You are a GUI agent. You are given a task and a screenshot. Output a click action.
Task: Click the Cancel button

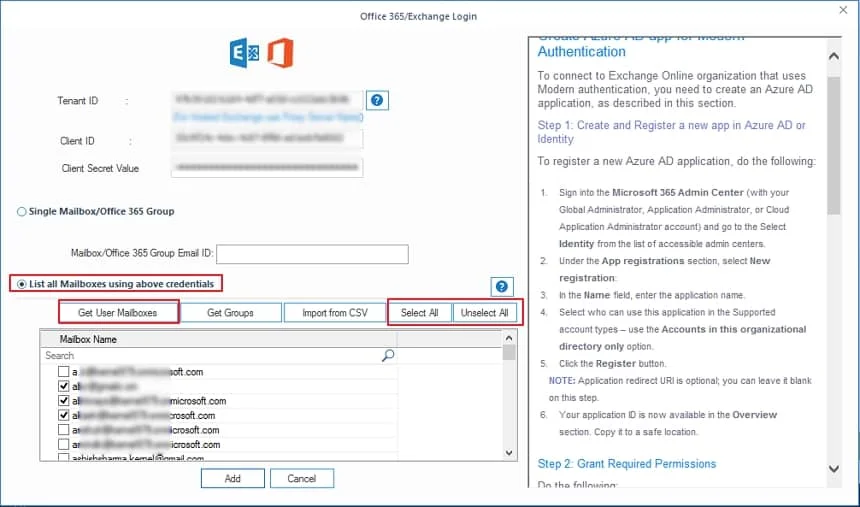tap(302, 478)
